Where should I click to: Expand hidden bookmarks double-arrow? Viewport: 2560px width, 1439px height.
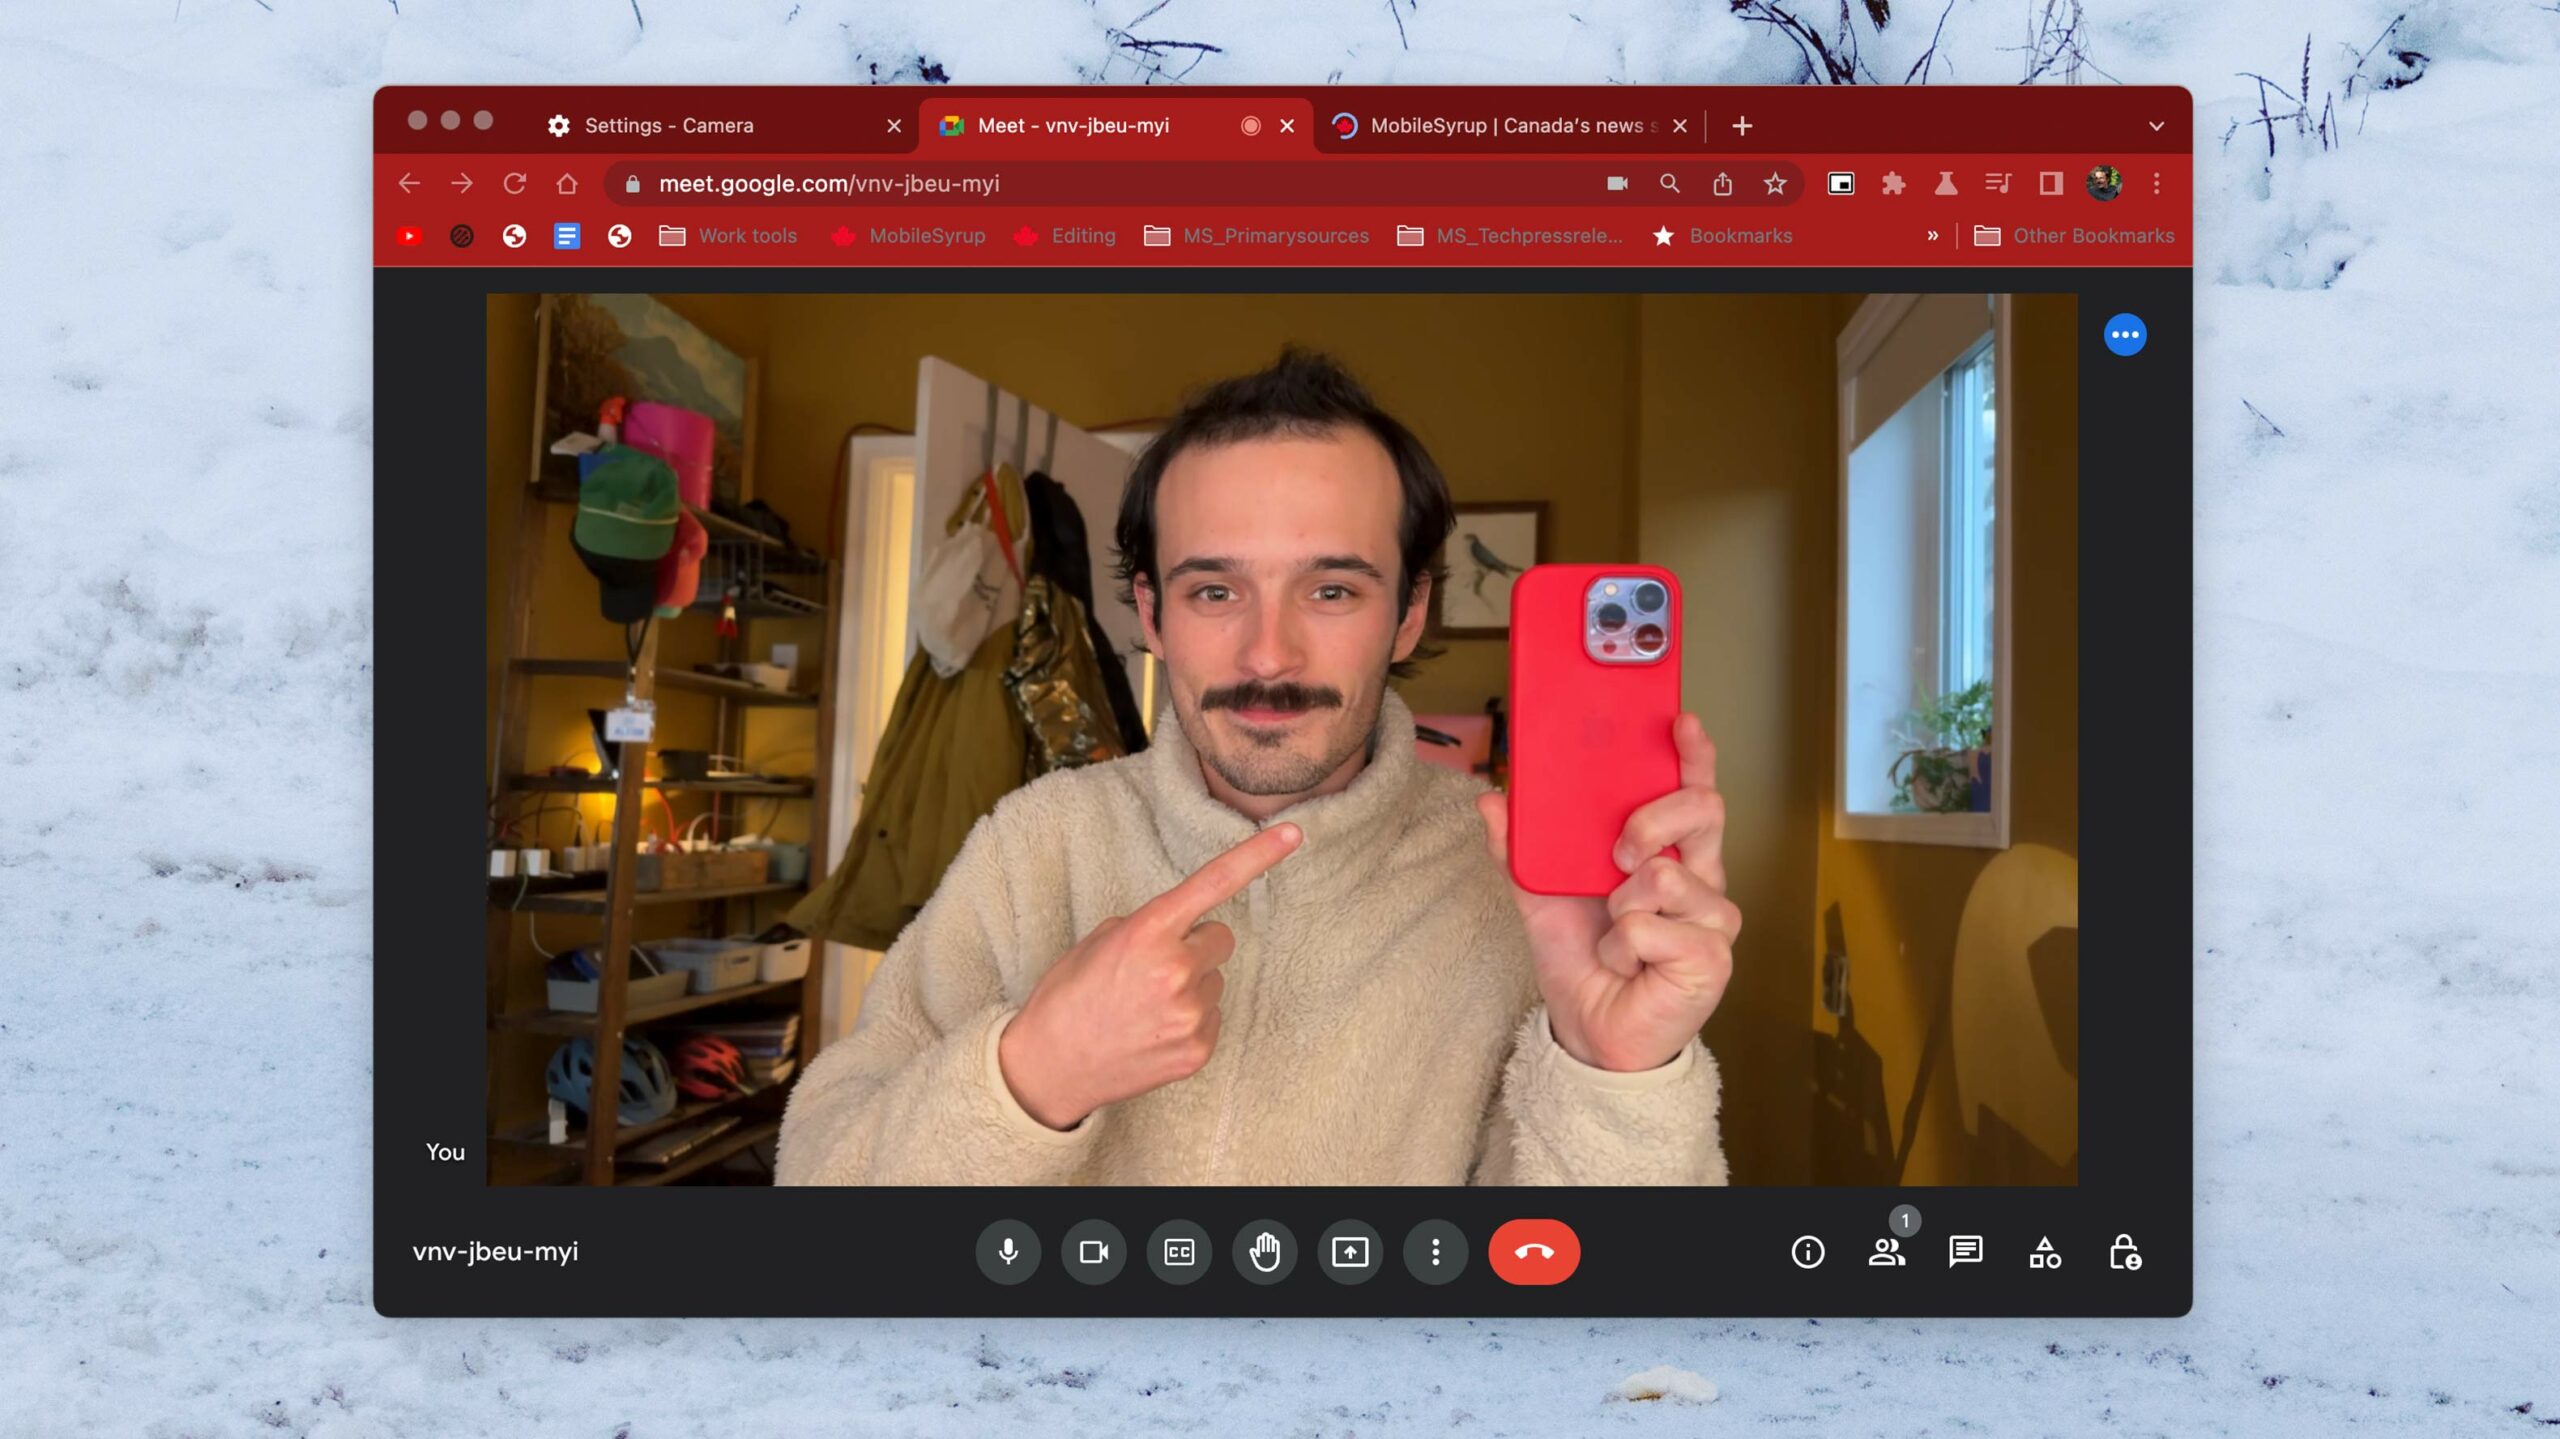coord(1932,235)
